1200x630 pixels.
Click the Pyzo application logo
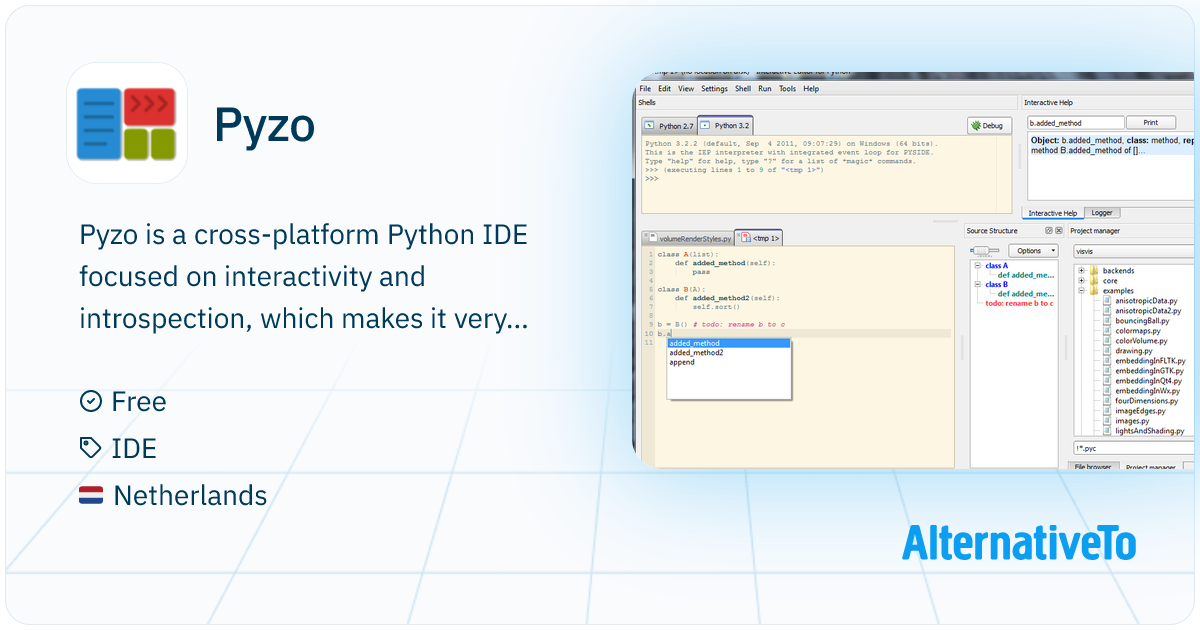[x=127, y=123]
